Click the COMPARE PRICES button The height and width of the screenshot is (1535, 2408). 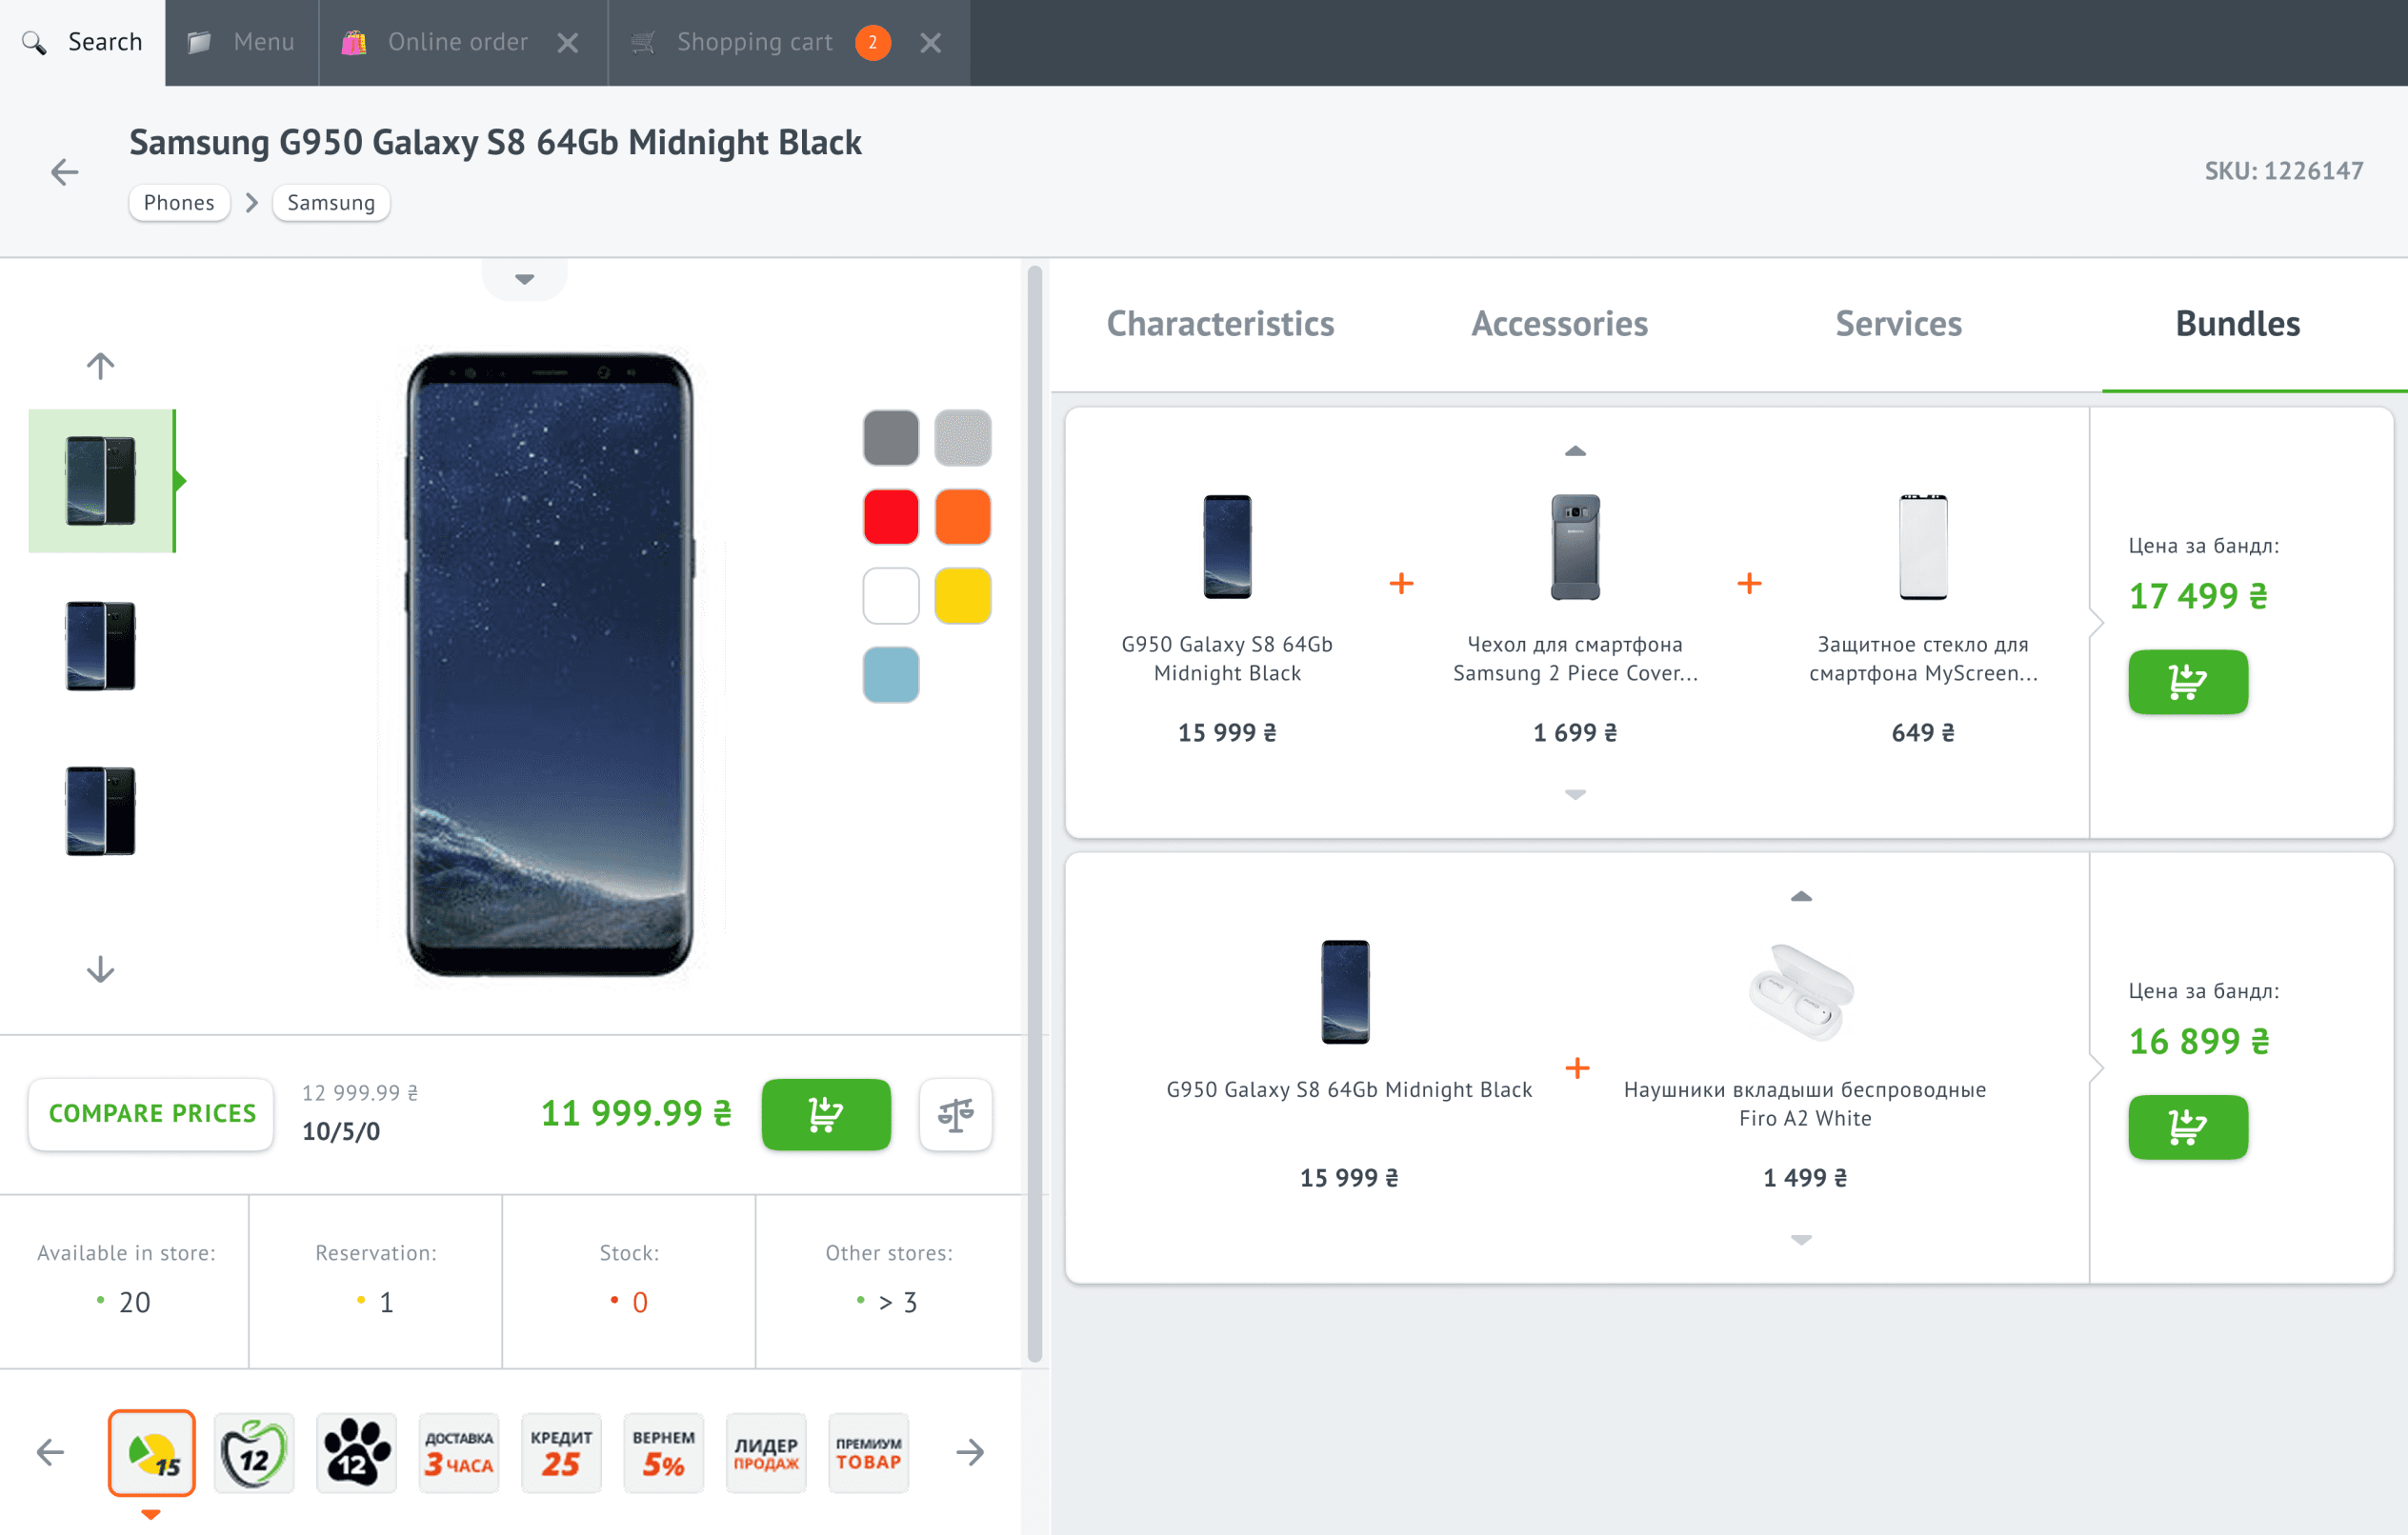coord(152,1114)
